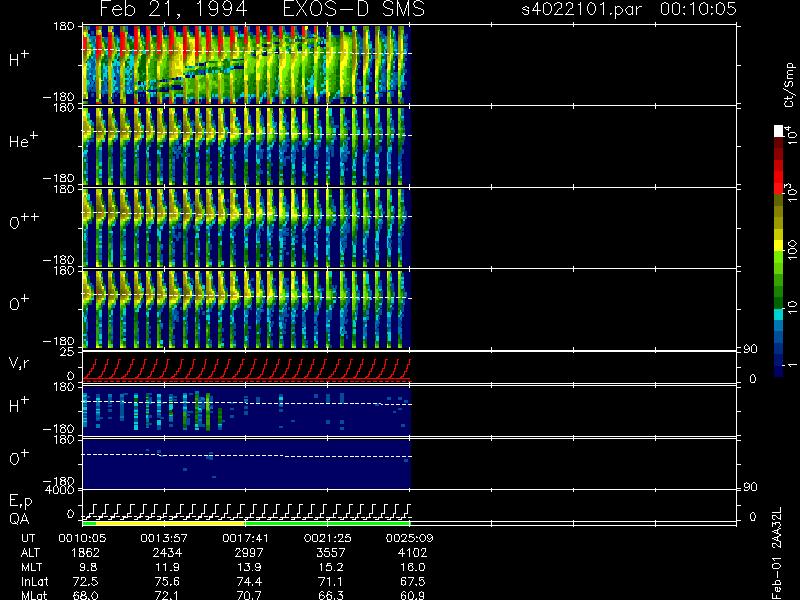Click the altitude value '2434'
Viewport: 800px width, 600px height.
[x=167, y=553]
